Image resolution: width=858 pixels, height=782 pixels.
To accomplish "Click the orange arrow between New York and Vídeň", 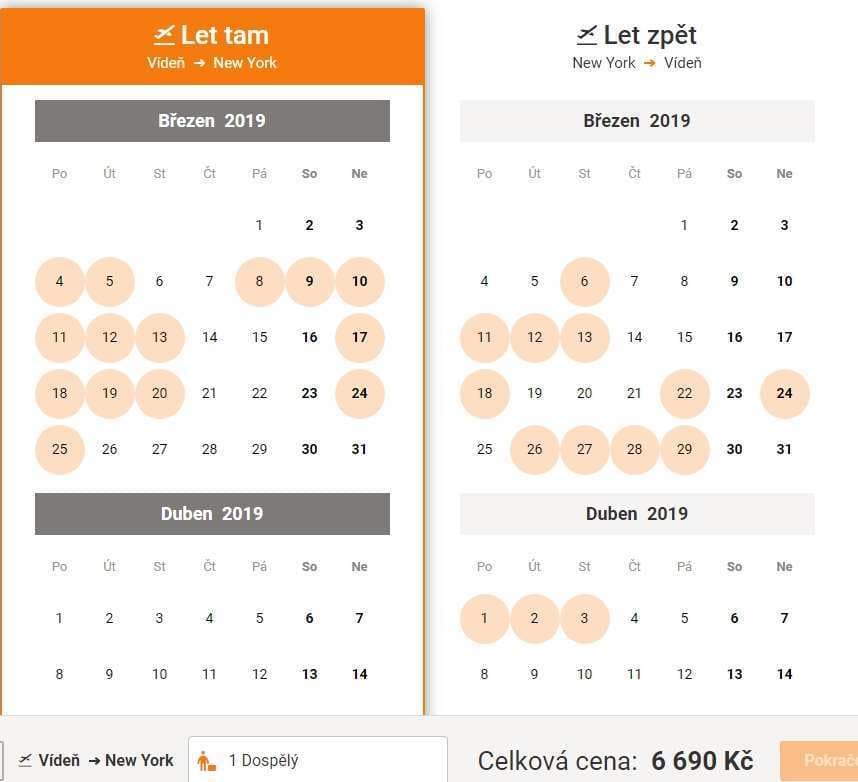I will point(650,63).
